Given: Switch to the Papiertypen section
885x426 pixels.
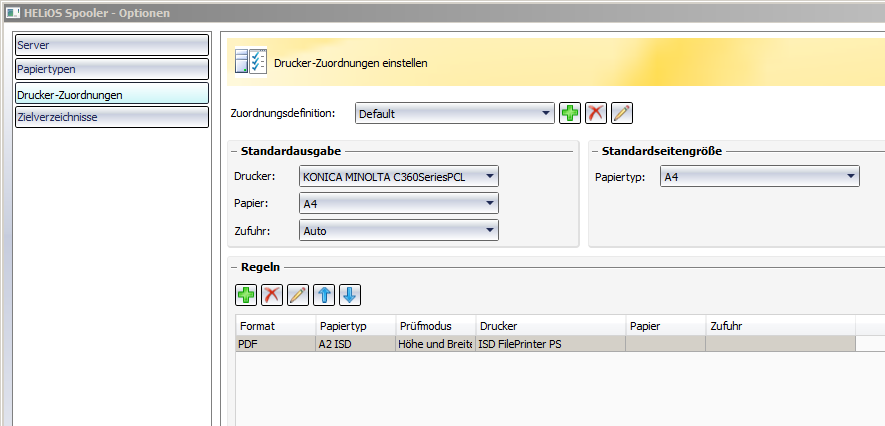Looking at the screenshot, I should 112,69.
